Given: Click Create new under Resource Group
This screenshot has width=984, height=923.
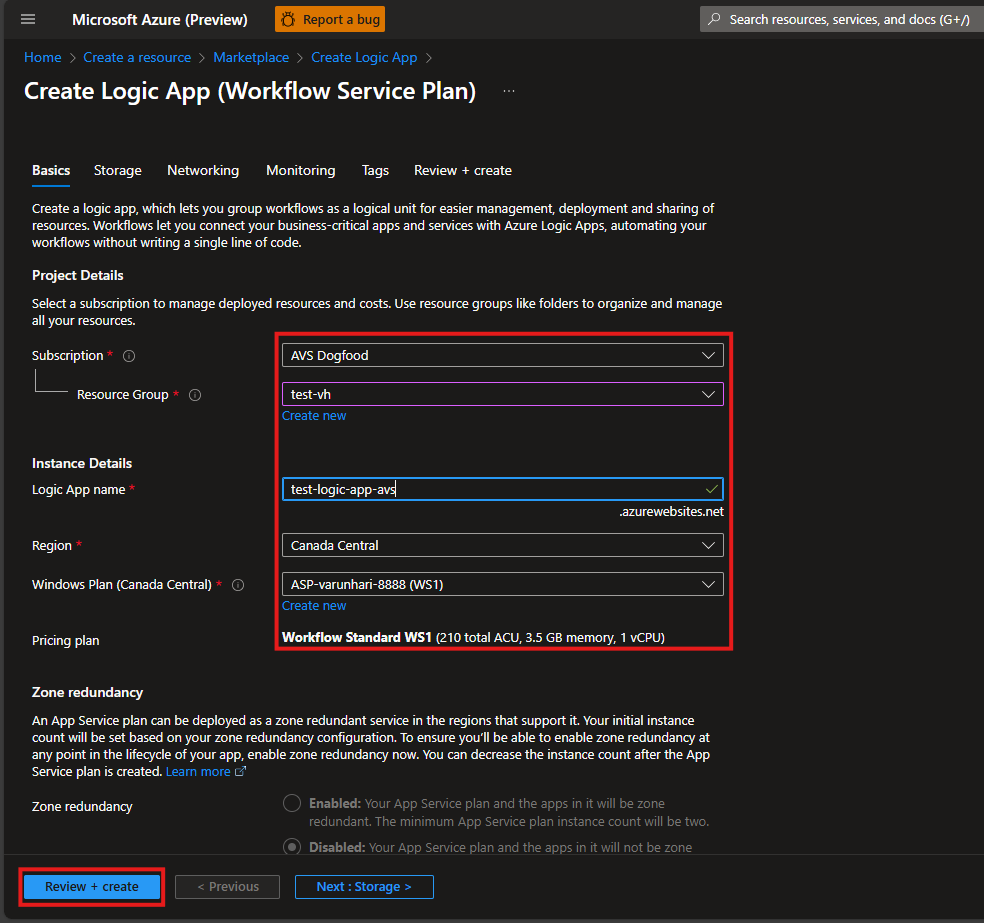Looking at the screenshot, I should tap(314, 416).
